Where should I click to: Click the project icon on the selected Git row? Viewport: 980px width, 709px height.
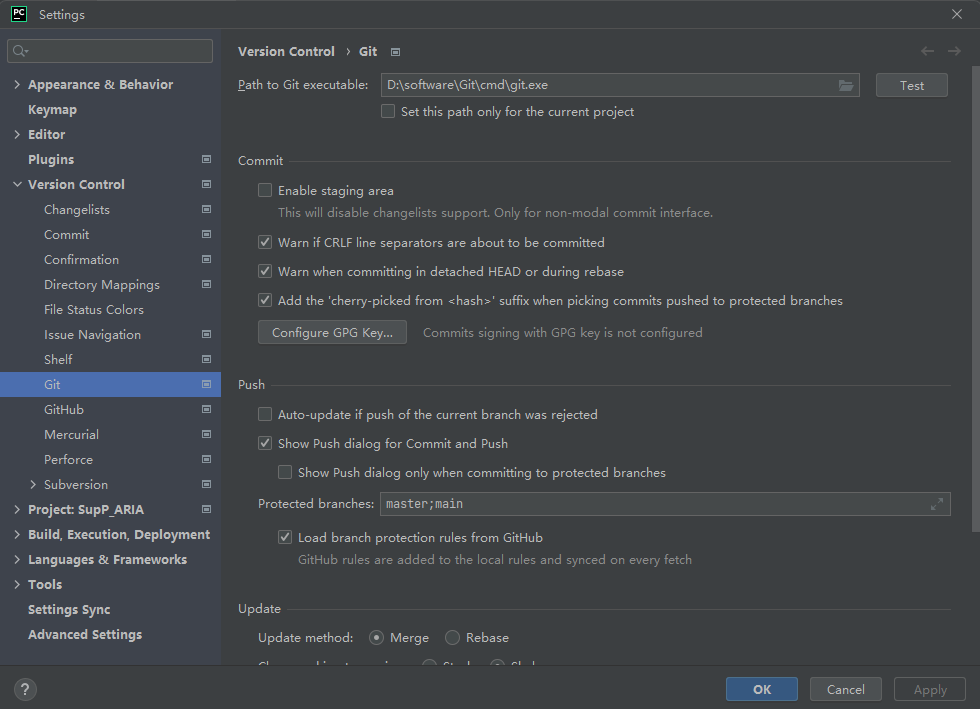[x=206, y=385]
